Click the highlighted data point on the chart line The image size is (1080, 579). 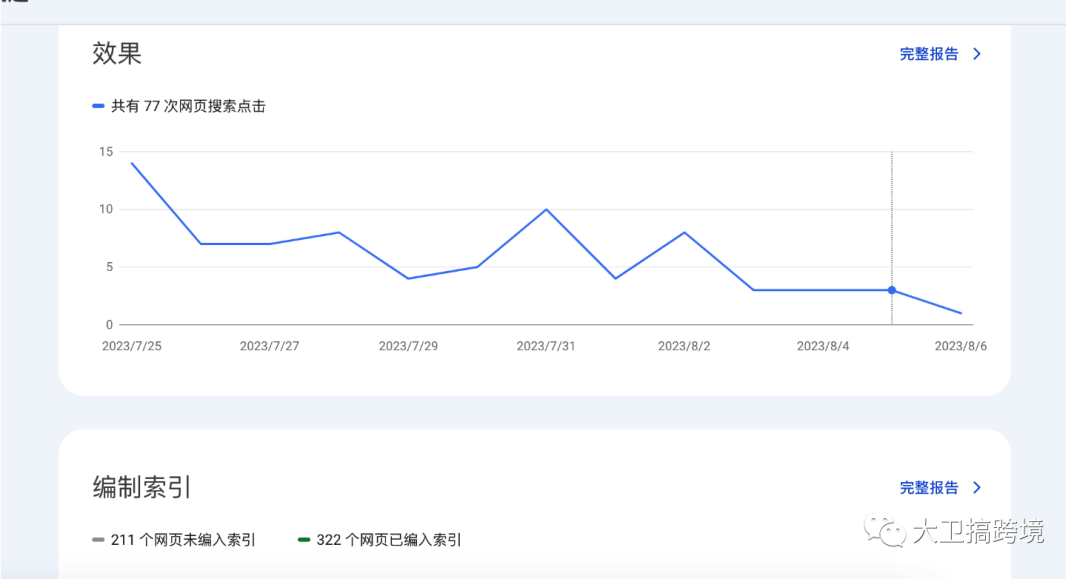[893, 289]
